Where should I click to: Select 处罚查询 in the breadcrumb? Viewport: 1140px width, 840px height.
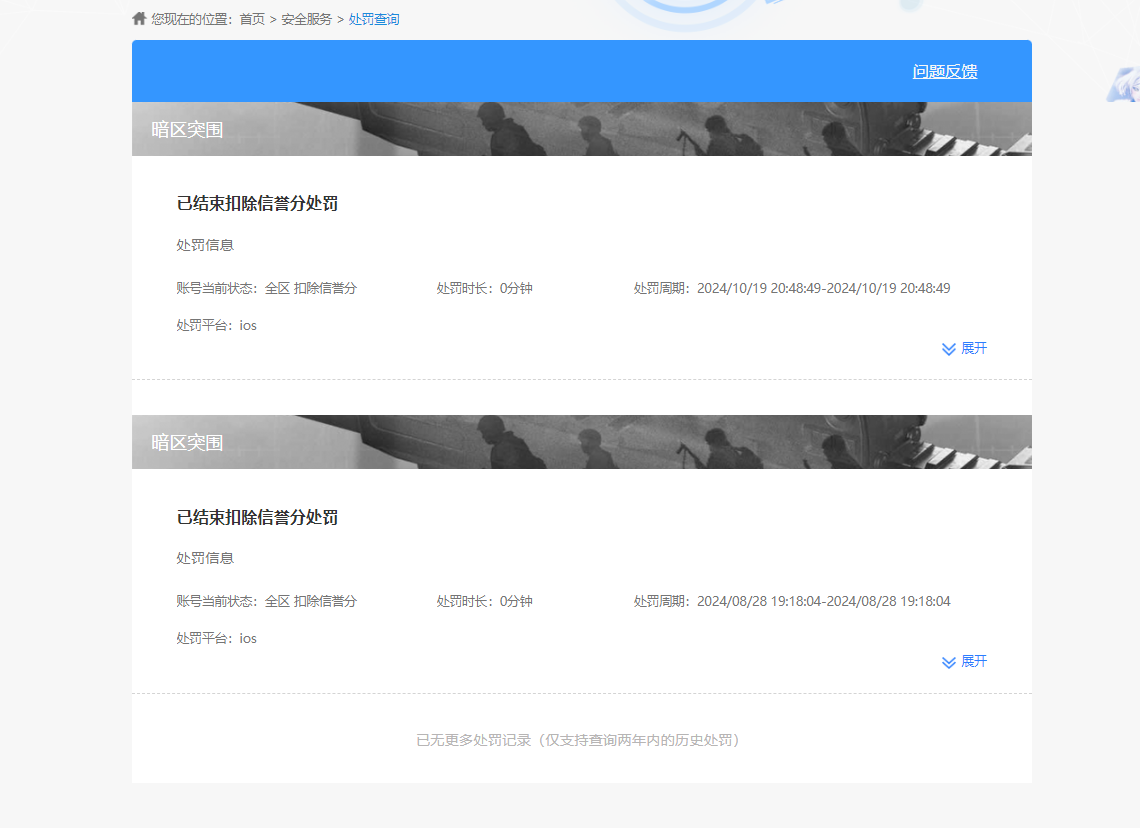[x=374, y=20]
